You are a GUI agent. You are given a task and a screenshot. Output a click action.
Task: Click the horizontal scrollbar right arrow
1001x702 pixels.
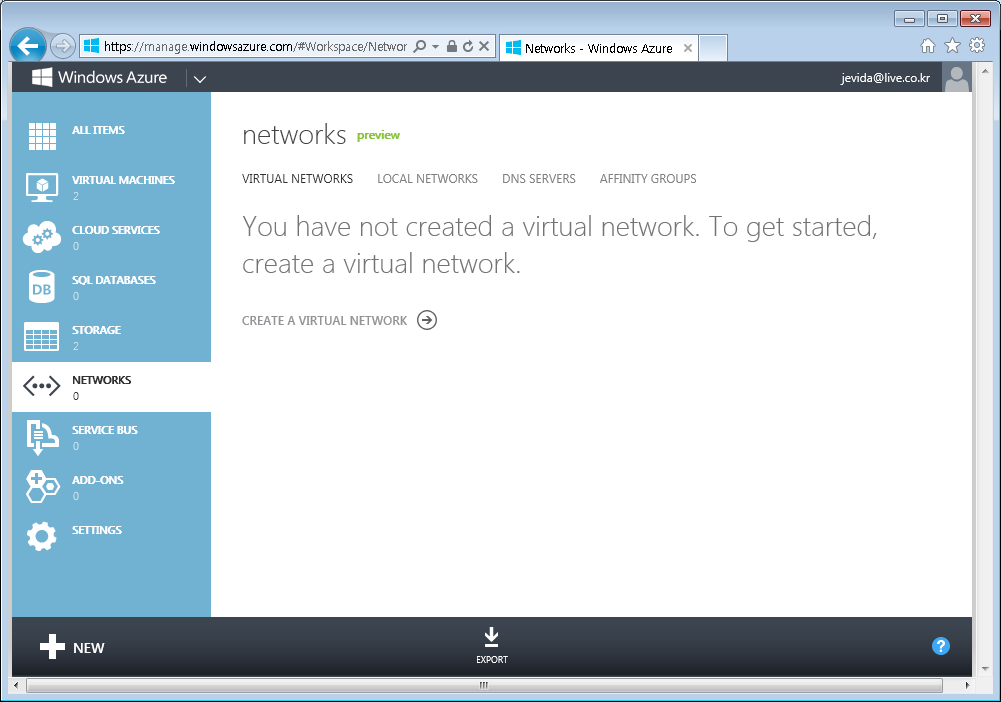coord(967,685)
